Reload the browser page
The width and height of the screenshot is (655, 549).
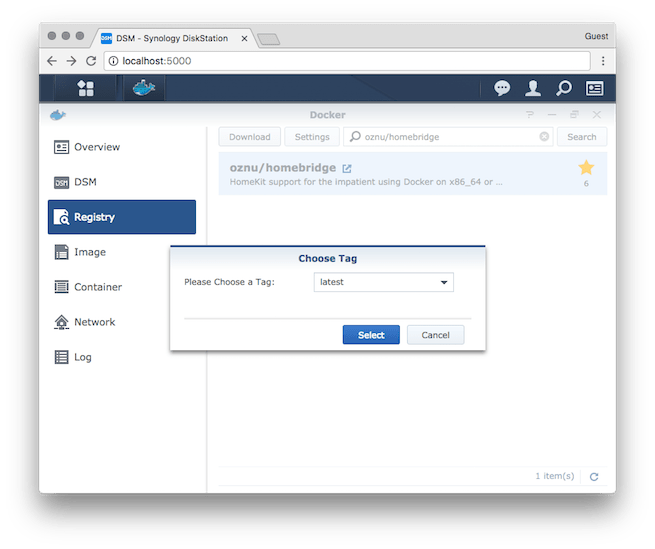tap(91, 61)
